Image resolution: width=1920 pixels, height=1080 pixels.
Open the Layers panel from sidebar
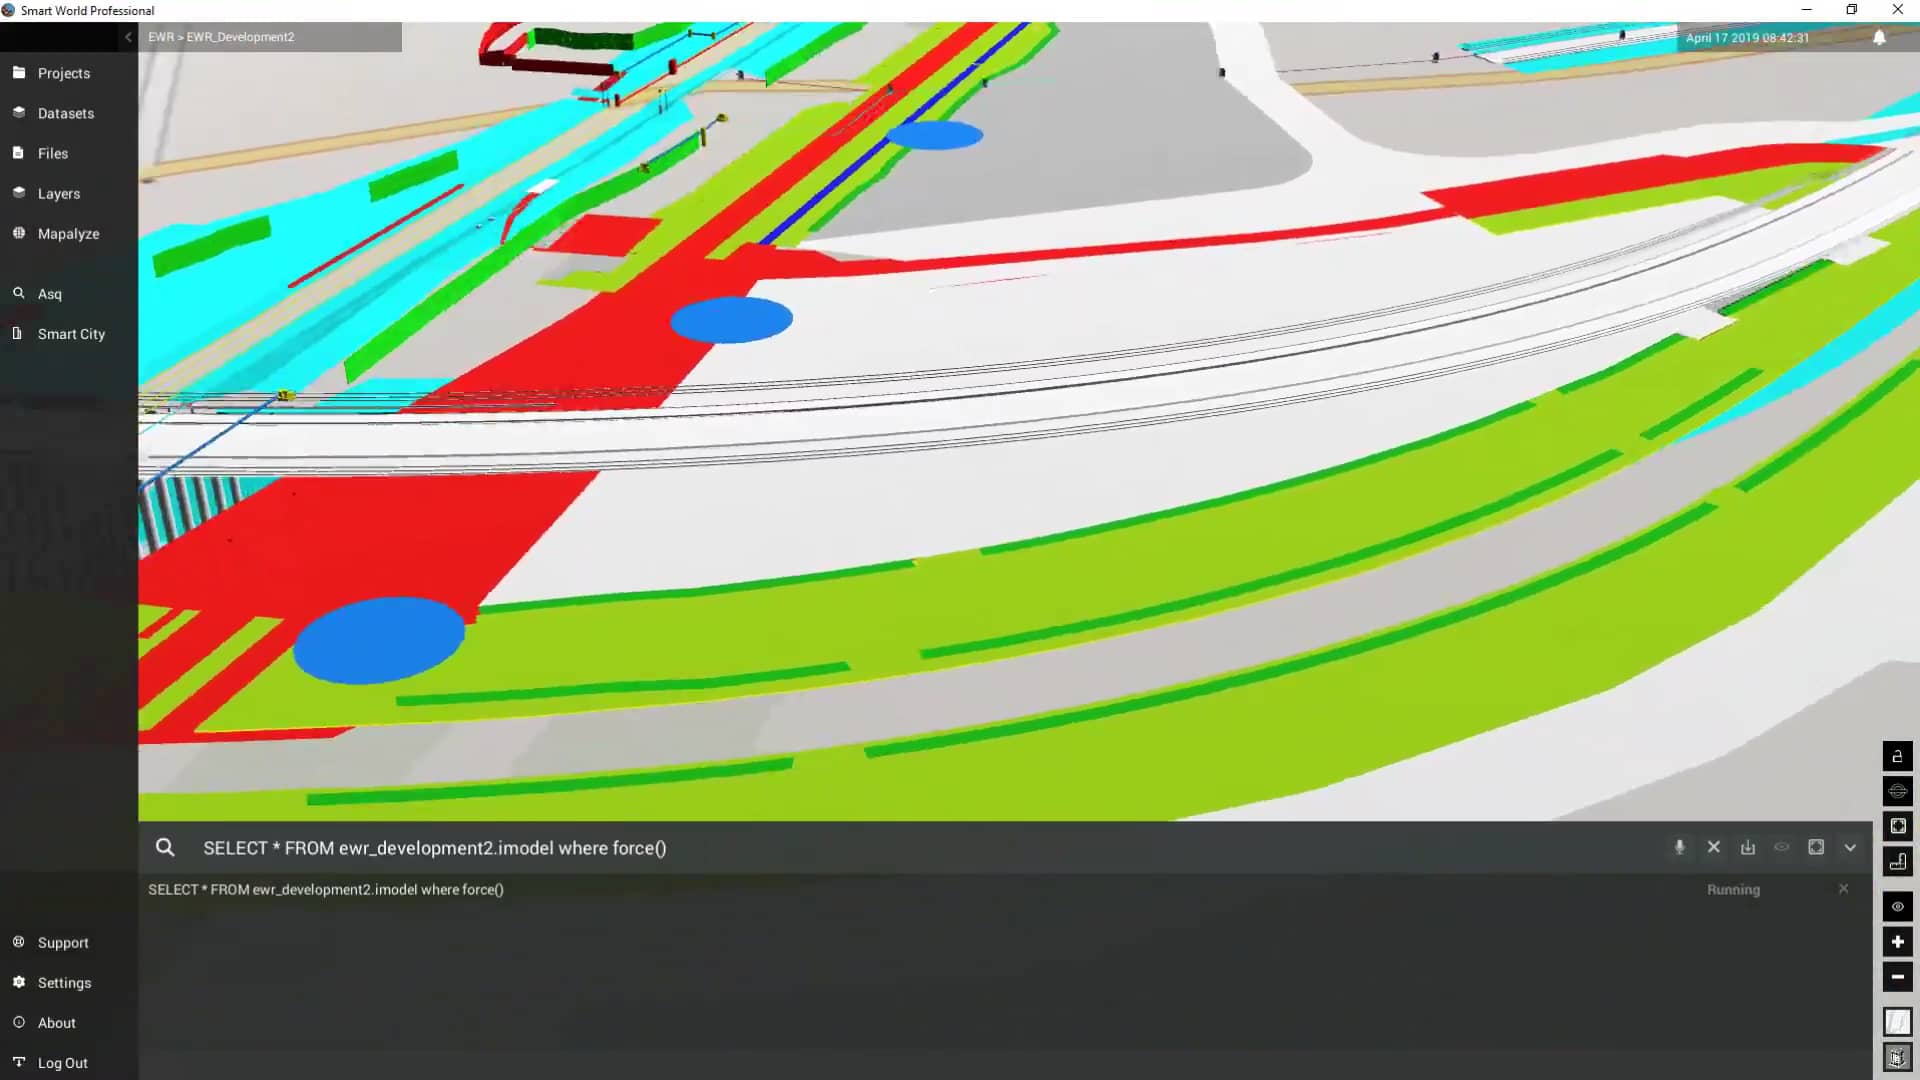[x=58, y=193]
